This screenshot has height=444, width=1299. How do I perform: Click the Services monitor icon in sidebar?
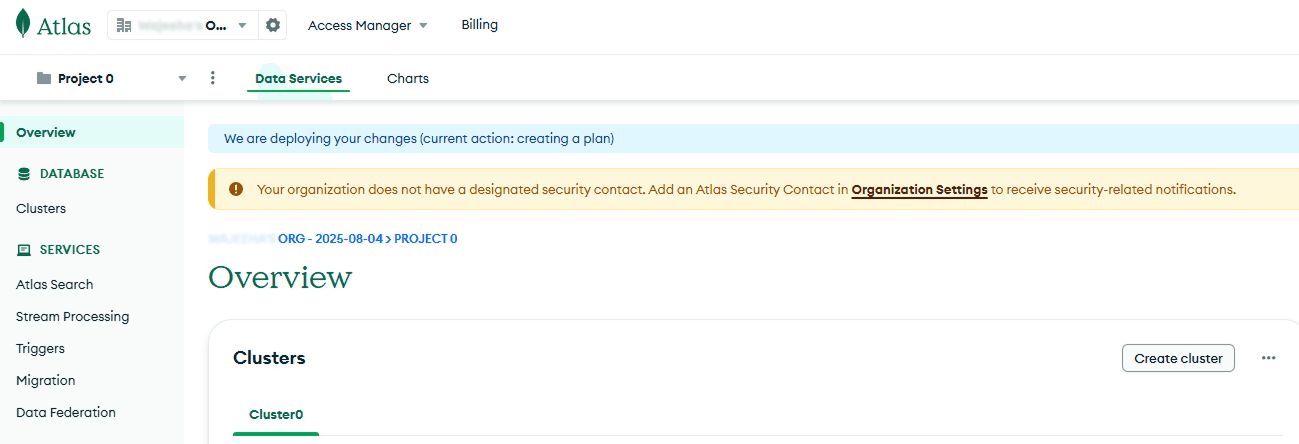[x=24, y=250]
